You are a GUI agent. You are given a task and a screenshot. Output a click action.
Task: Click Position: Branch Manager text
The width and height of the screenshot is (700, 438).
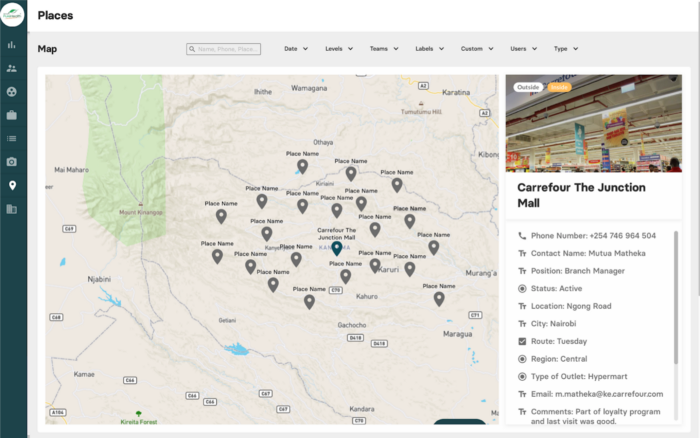click(x=578, y=271)
